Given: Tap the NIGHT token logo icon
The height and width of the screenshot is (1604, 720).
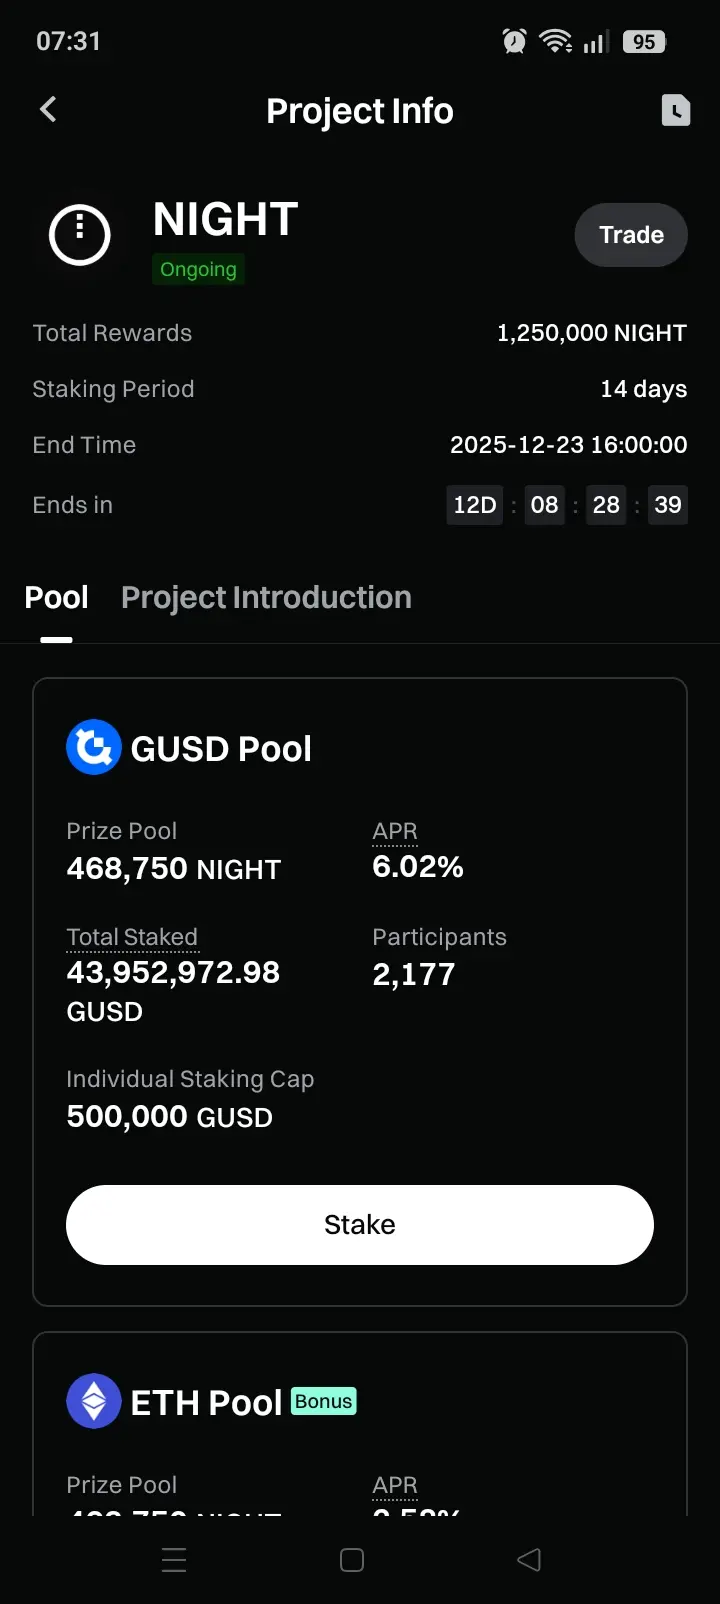Looking at the screenshot, I should coord(80,235).
